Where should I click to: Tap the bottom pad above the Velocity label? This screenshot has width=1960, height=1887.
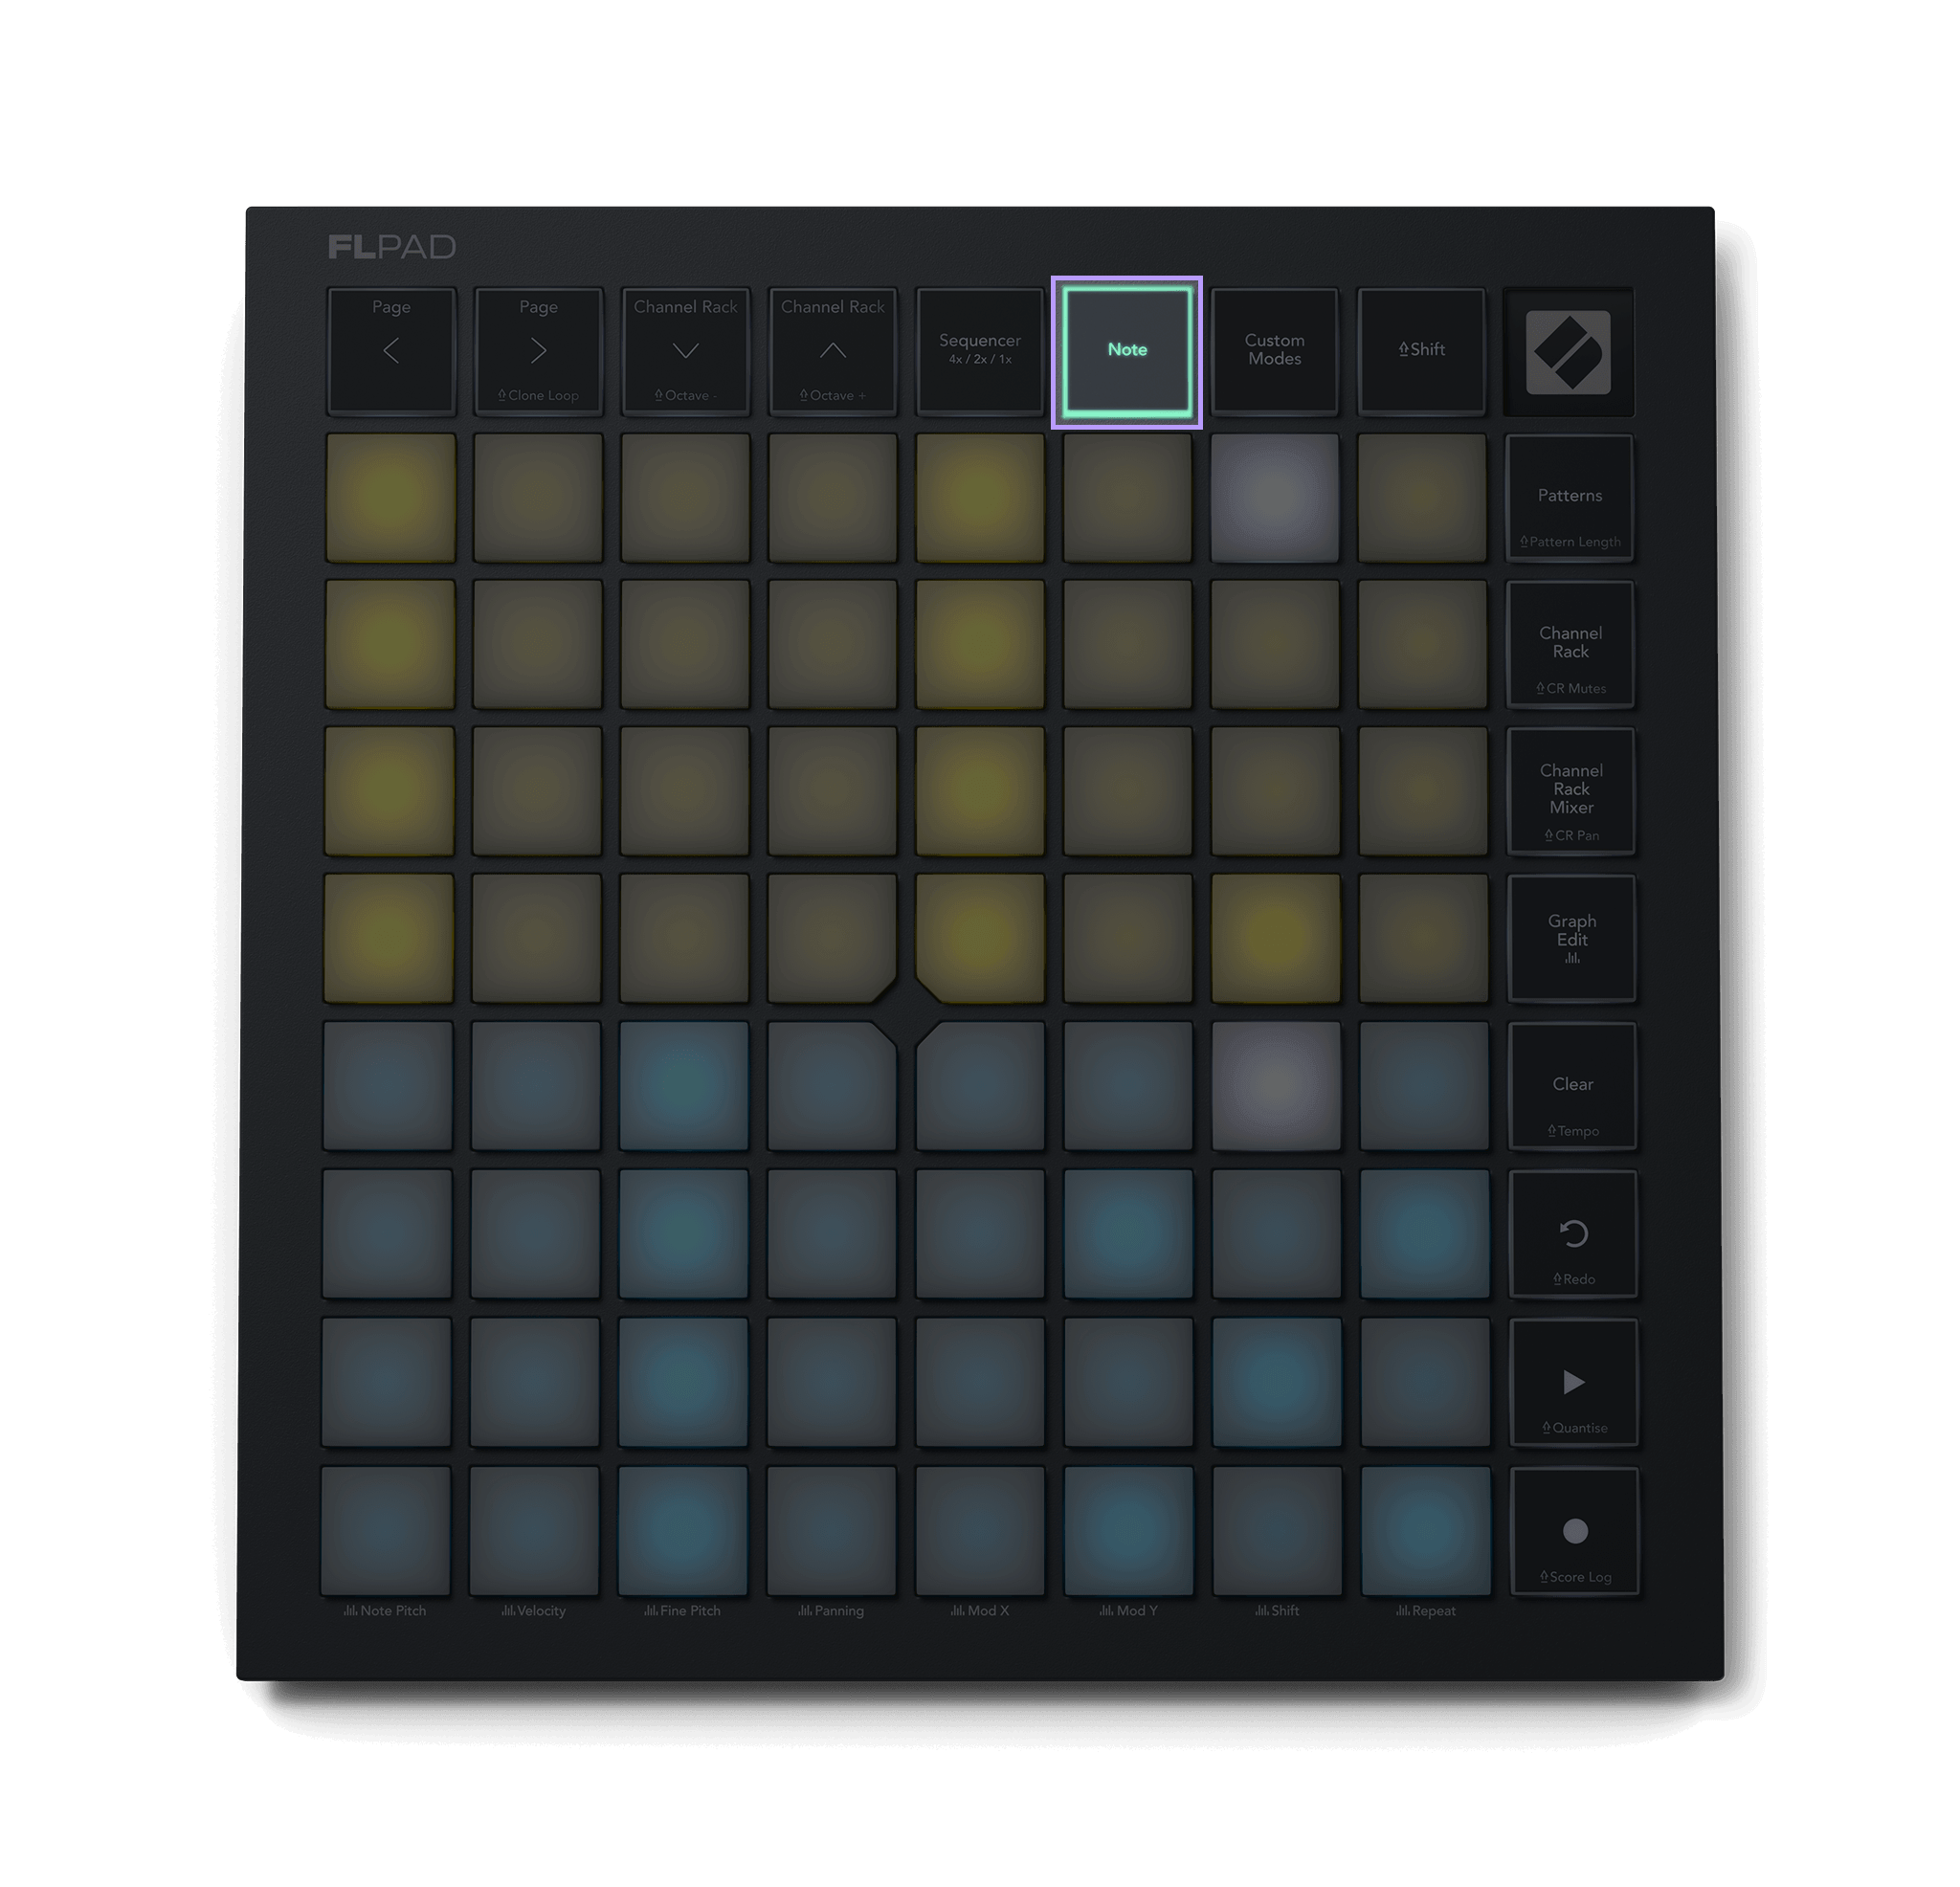[534, 1531]
